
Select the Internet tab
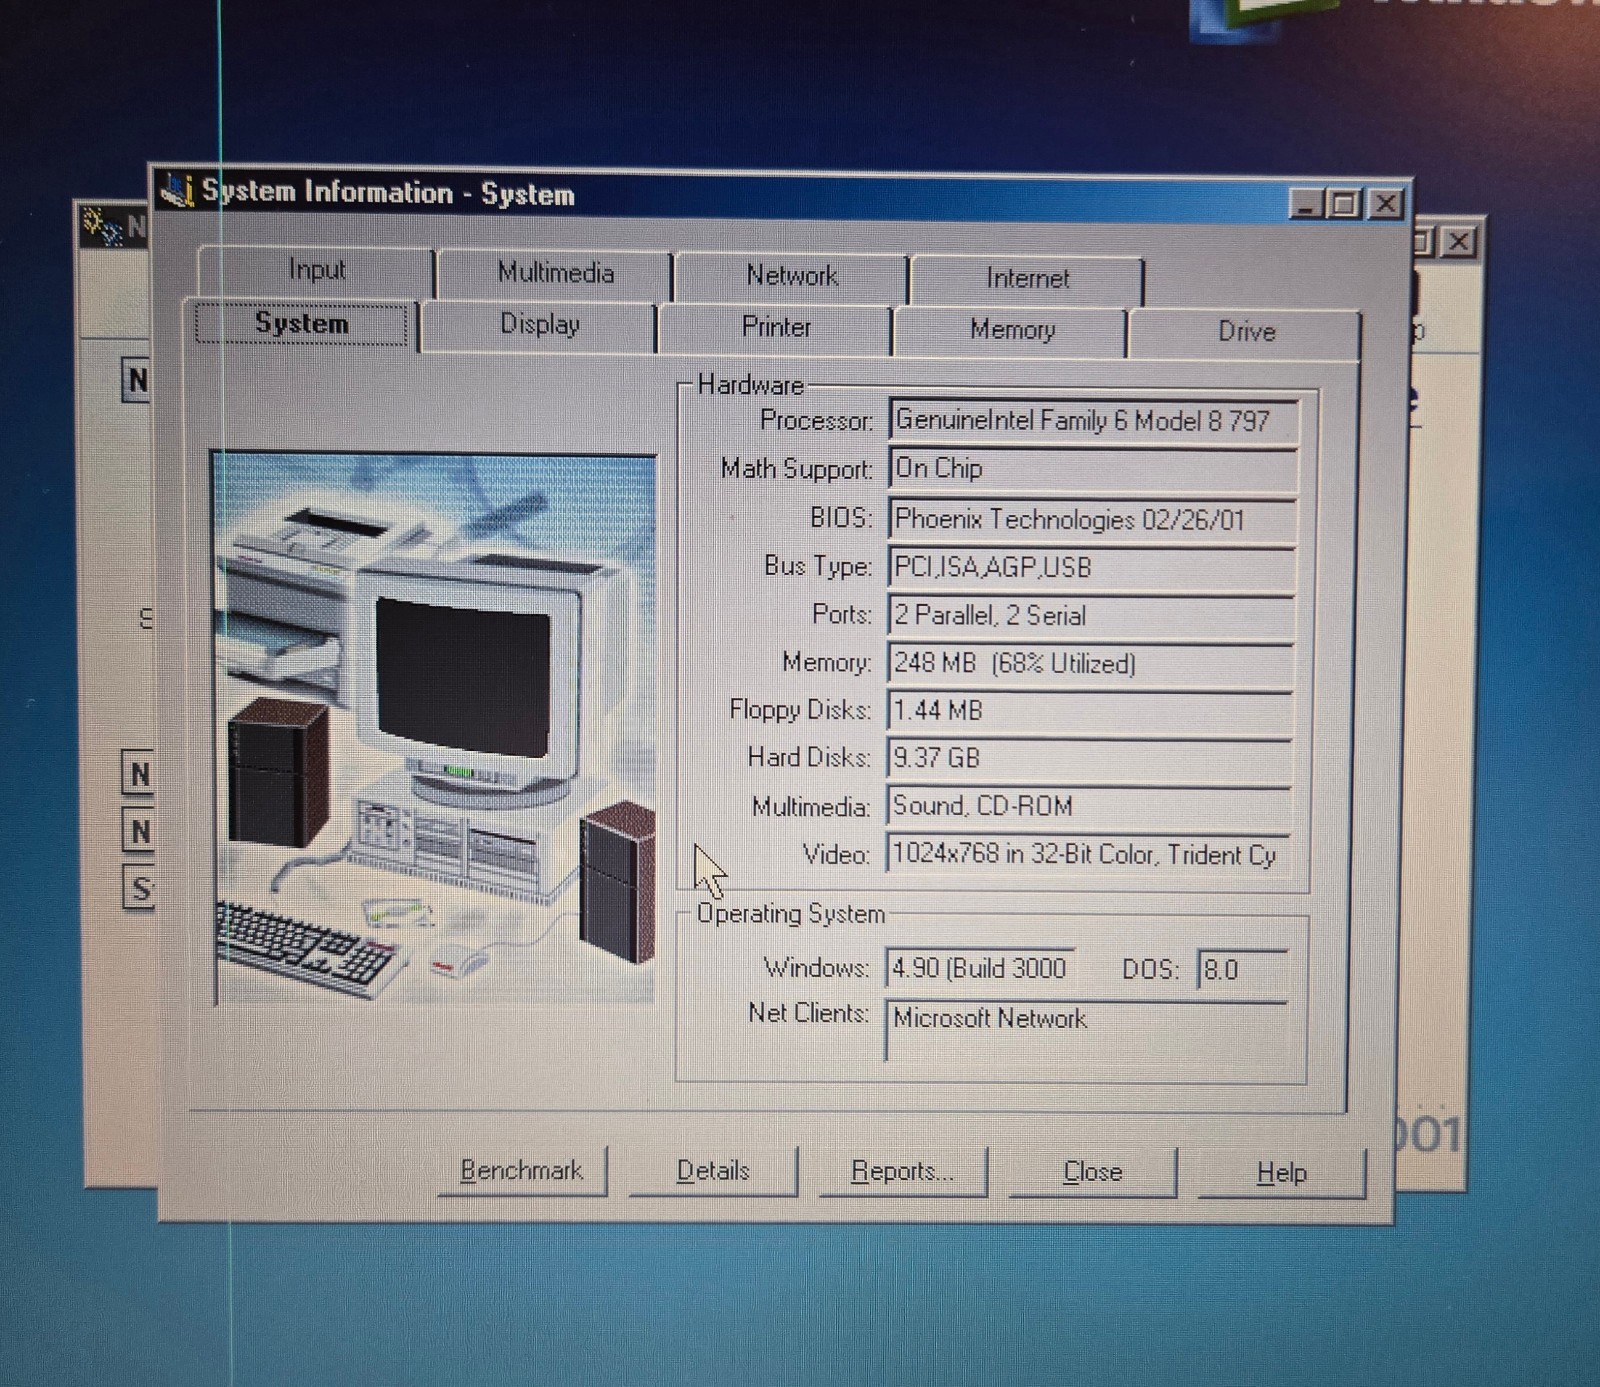tap(1027, 279)
